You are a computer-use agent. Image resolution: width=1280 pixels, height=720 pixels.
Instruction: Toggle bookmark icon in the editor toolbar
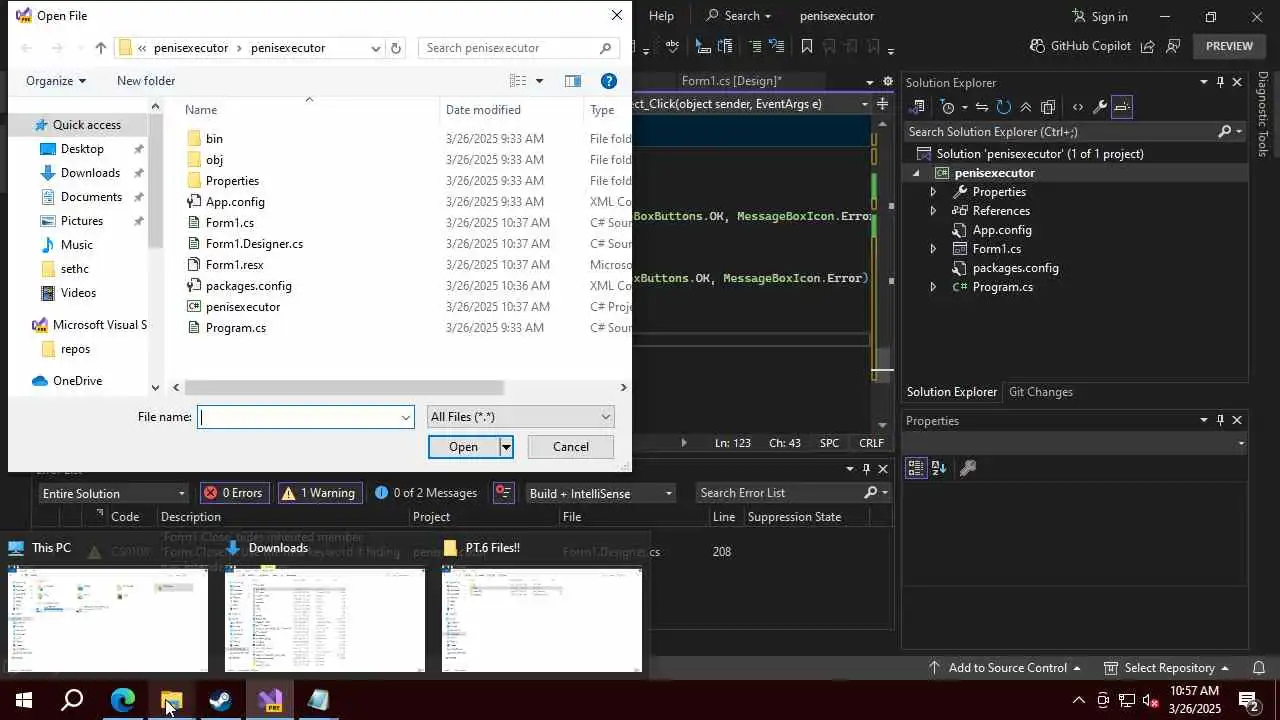[x=807, y=46]
